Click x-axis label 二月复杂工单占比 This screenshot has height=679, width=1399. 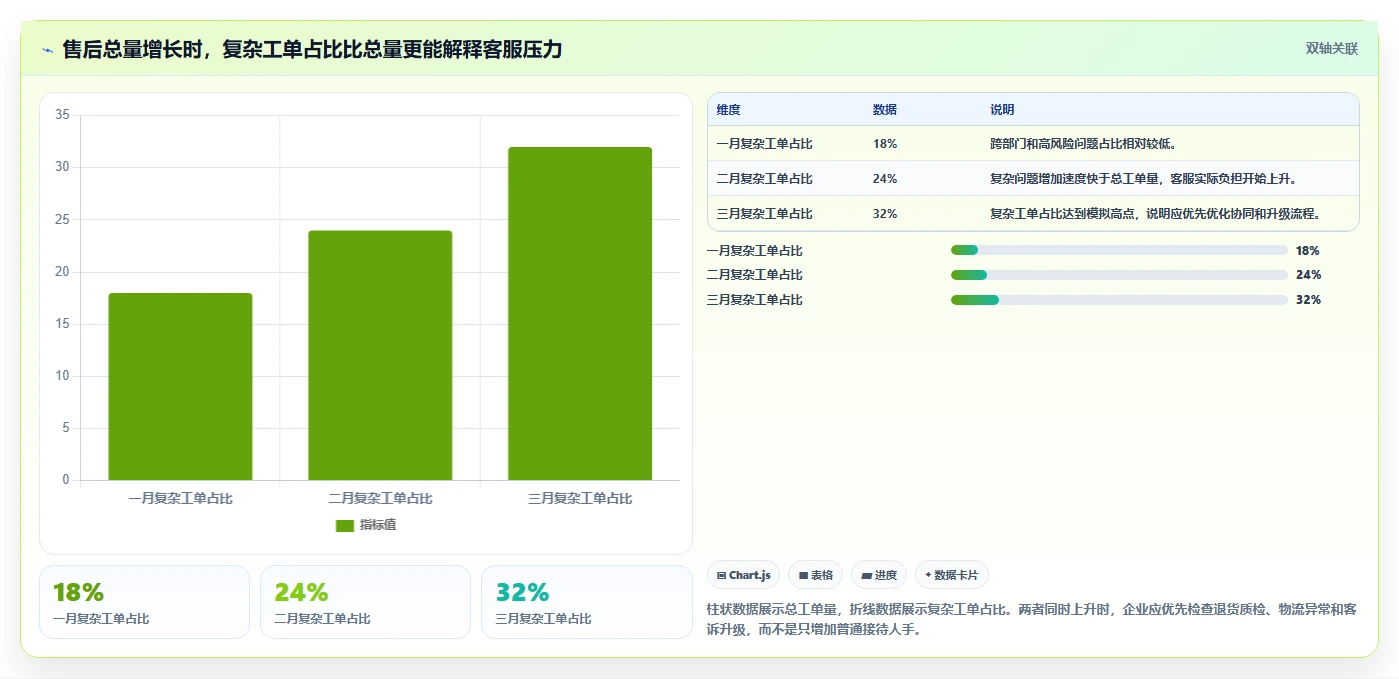tap(380, 498)
